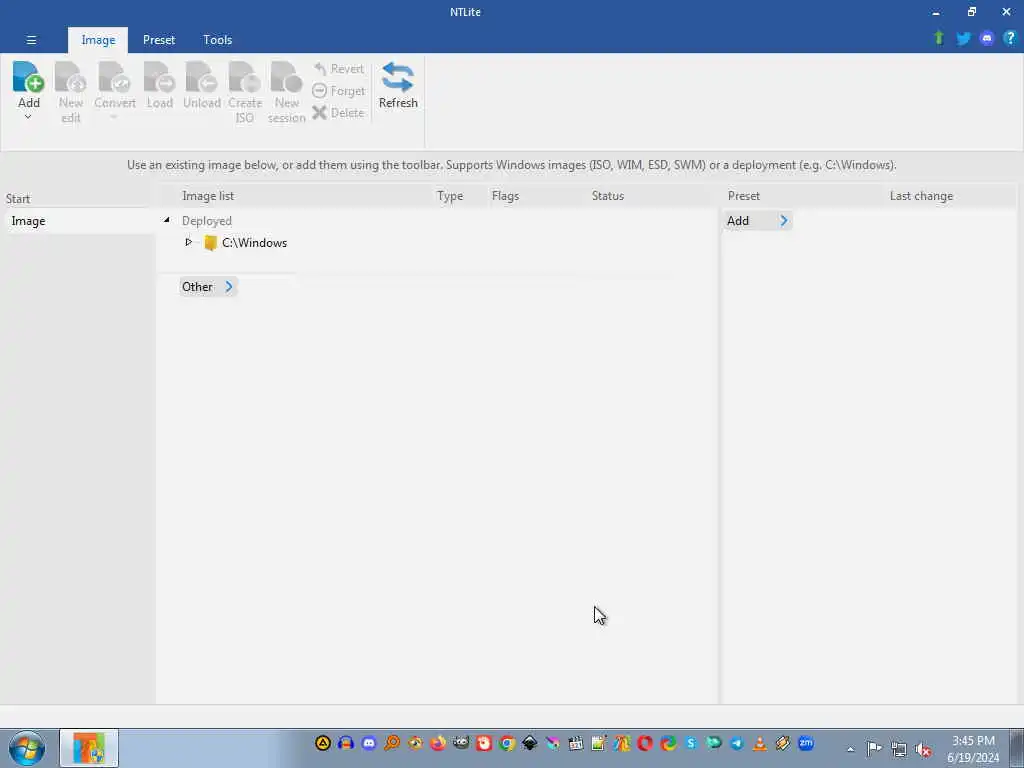Click the Add image toolbar icon

coord(28,78)
